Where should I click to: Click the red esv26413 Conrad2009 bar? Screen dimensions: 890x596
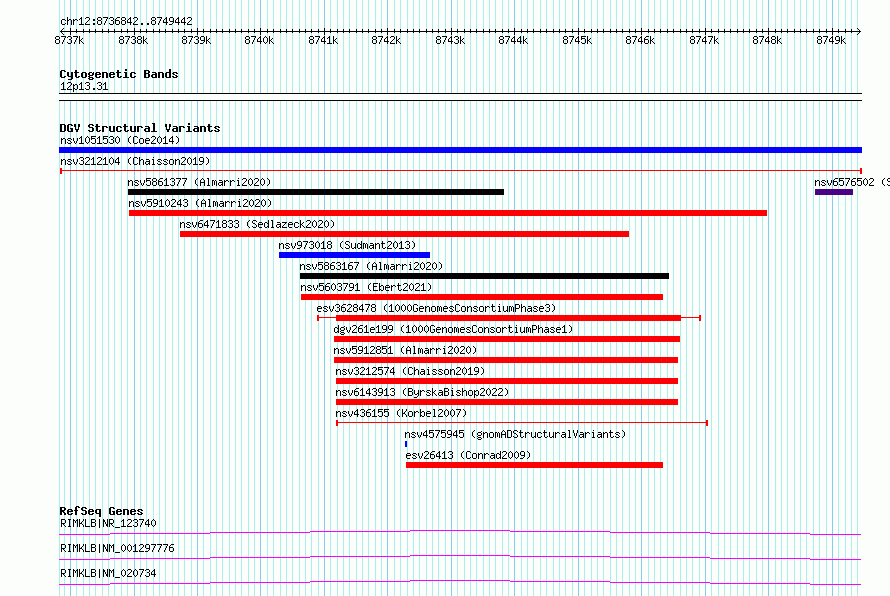point(534,465)
